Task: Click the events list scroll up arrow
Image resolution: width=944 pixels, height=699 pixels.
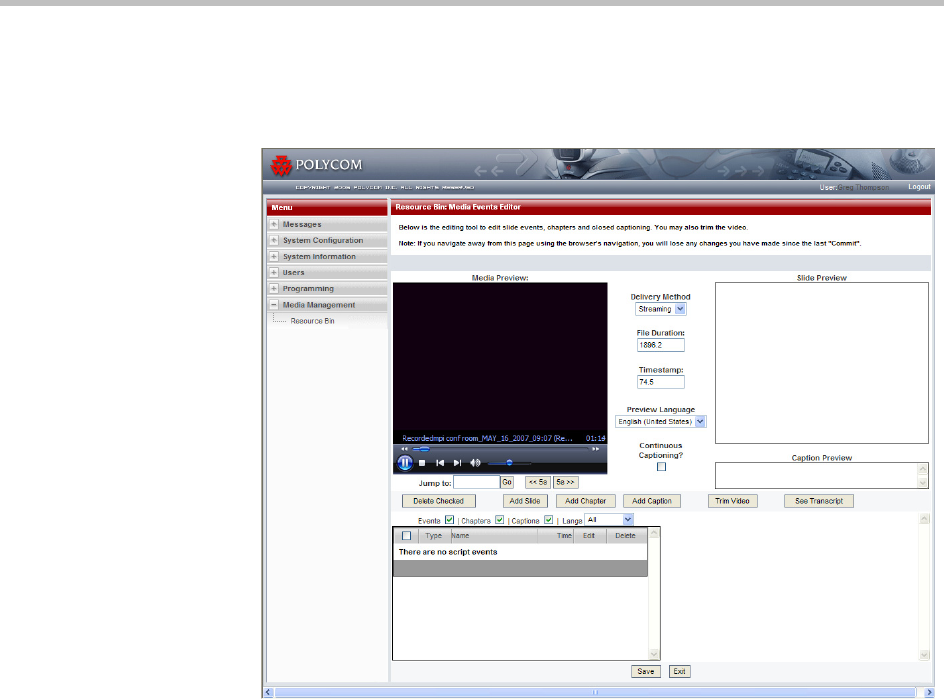Action: tap(654, 533)
